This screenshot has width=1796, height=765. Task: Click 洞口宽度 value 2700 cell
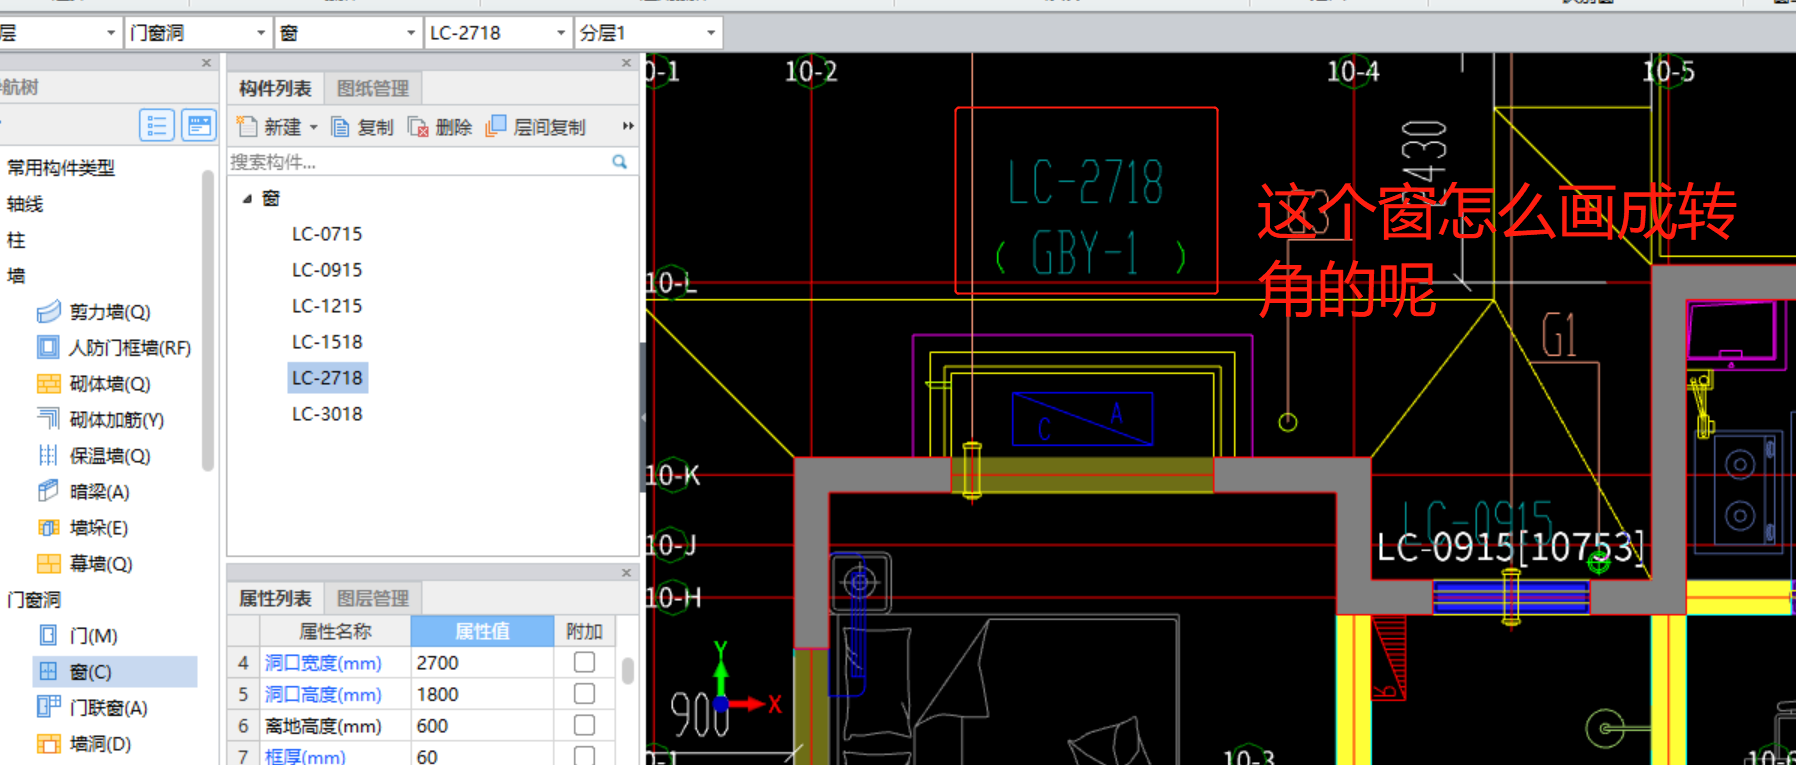(x=482, y=662)
